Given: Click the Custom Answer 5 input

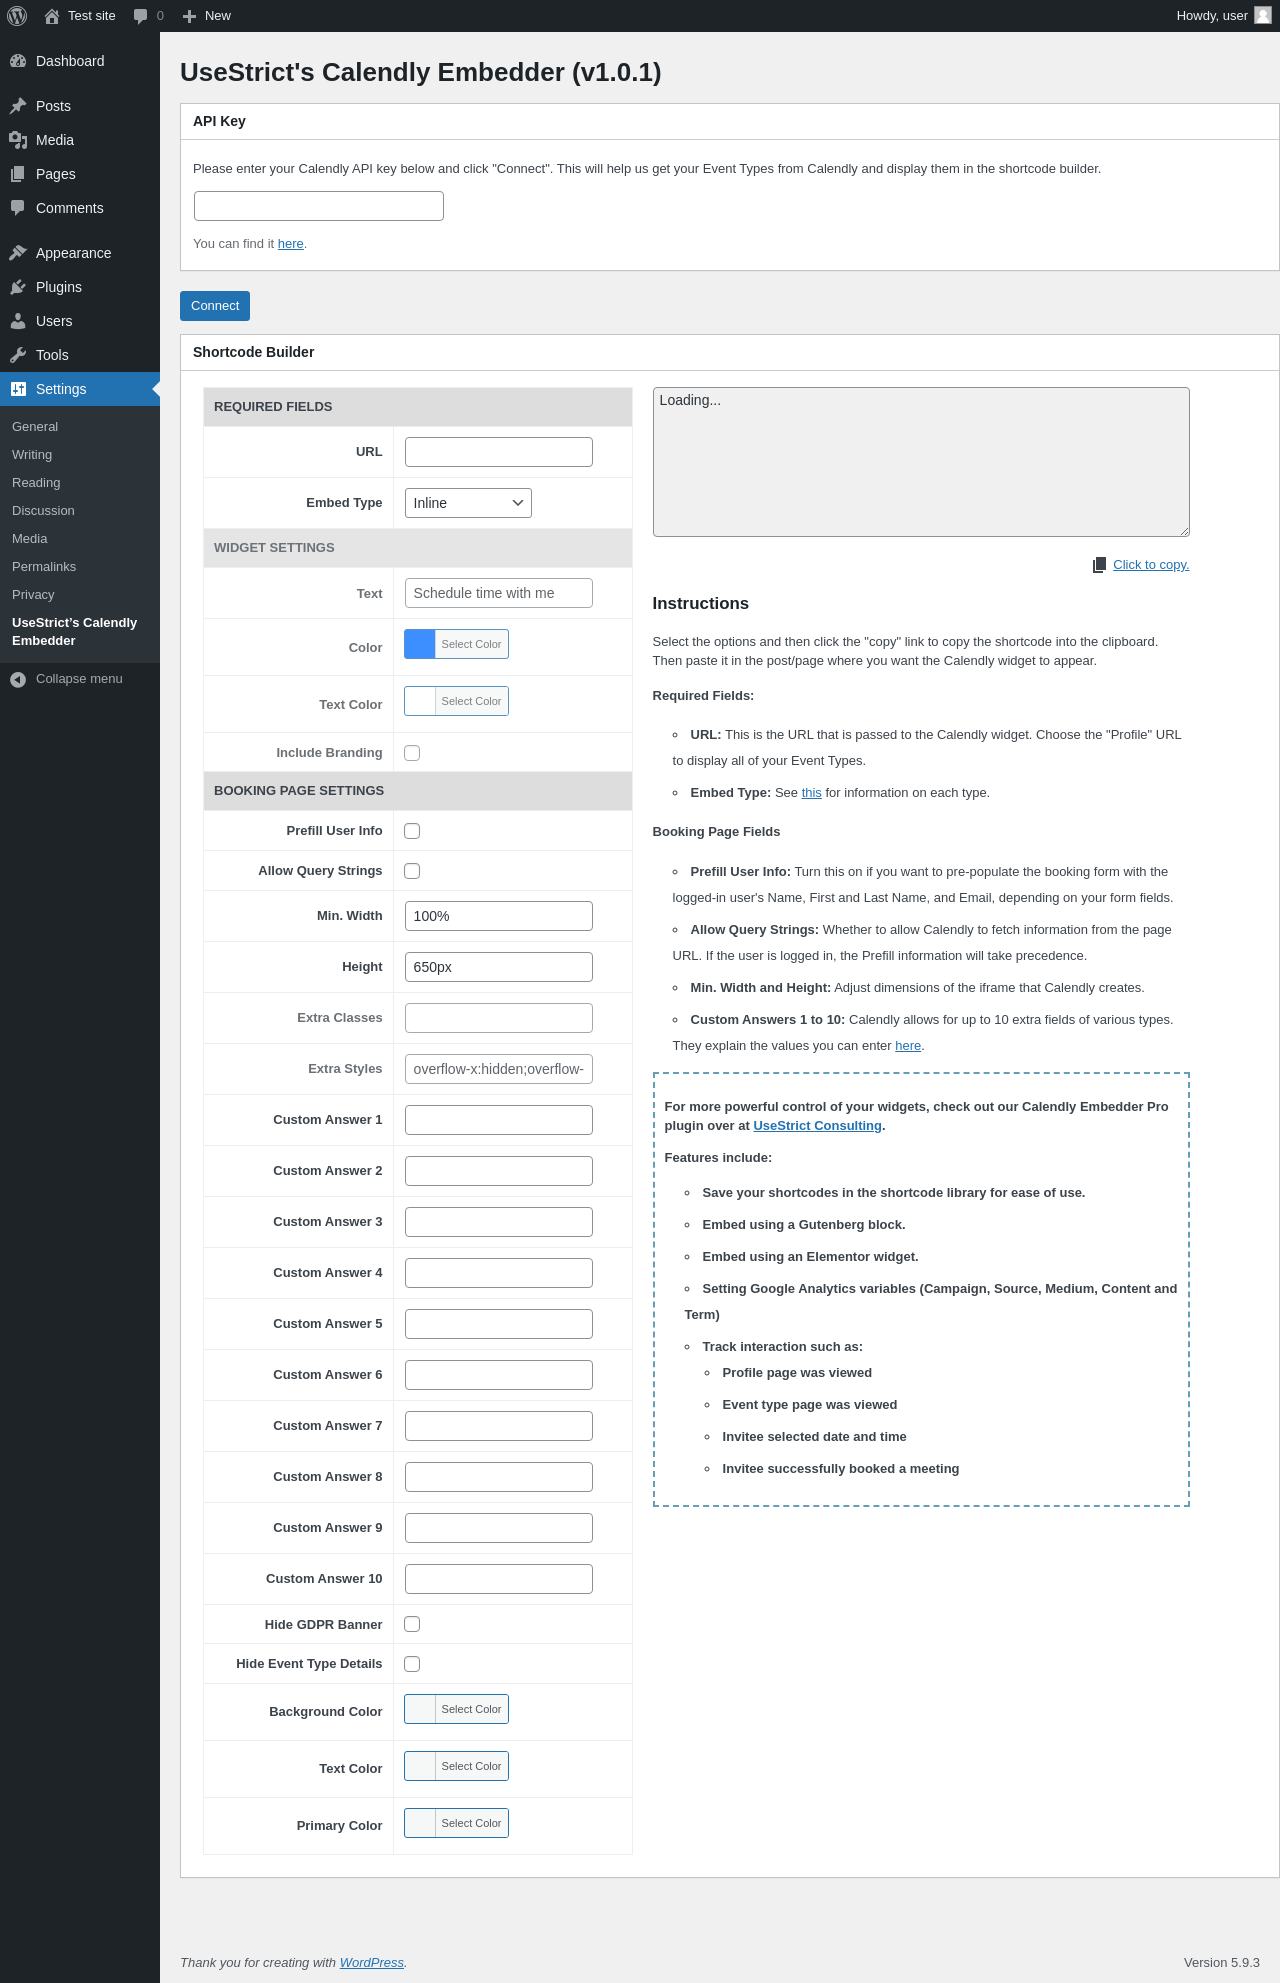Looking at the screenshot, I should click(x=499, y=1324).
